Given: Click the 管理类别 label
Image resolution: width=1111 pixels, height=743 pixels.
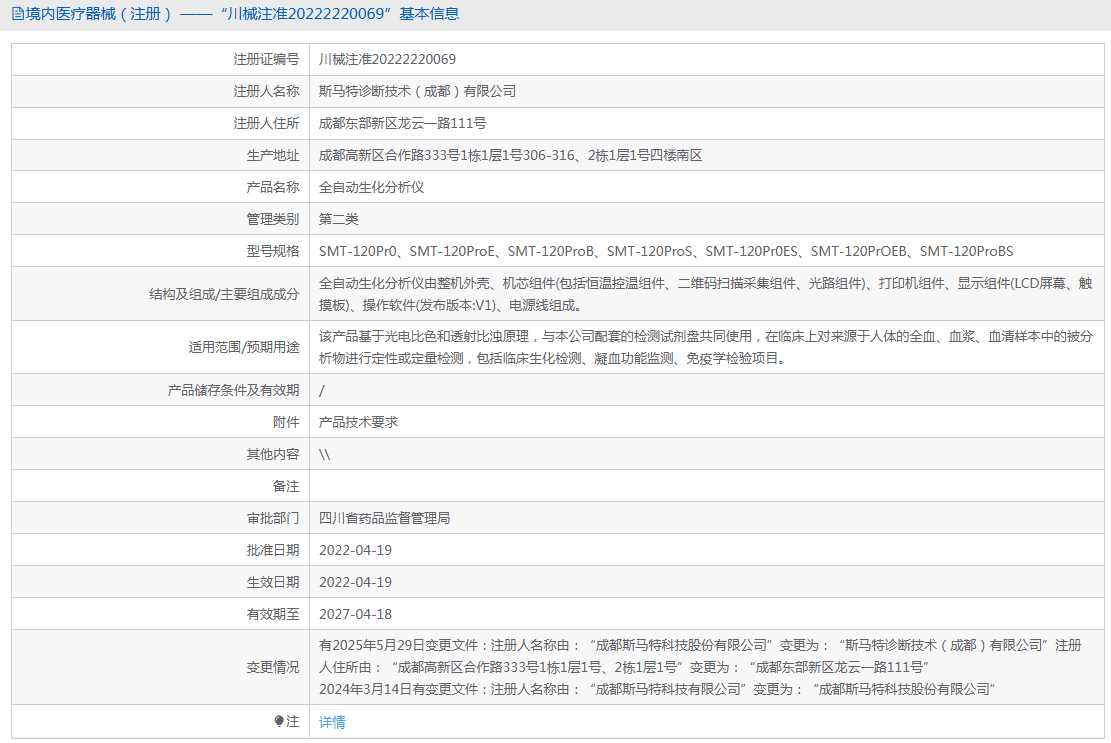Looking at the screenshot, I should point(273,219).
